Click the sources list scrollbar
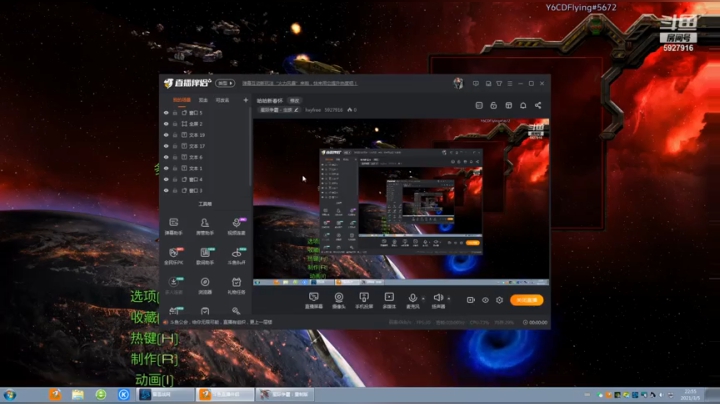Screen dimensions: 720x404 pyautogui.click(x=251, y=147)
